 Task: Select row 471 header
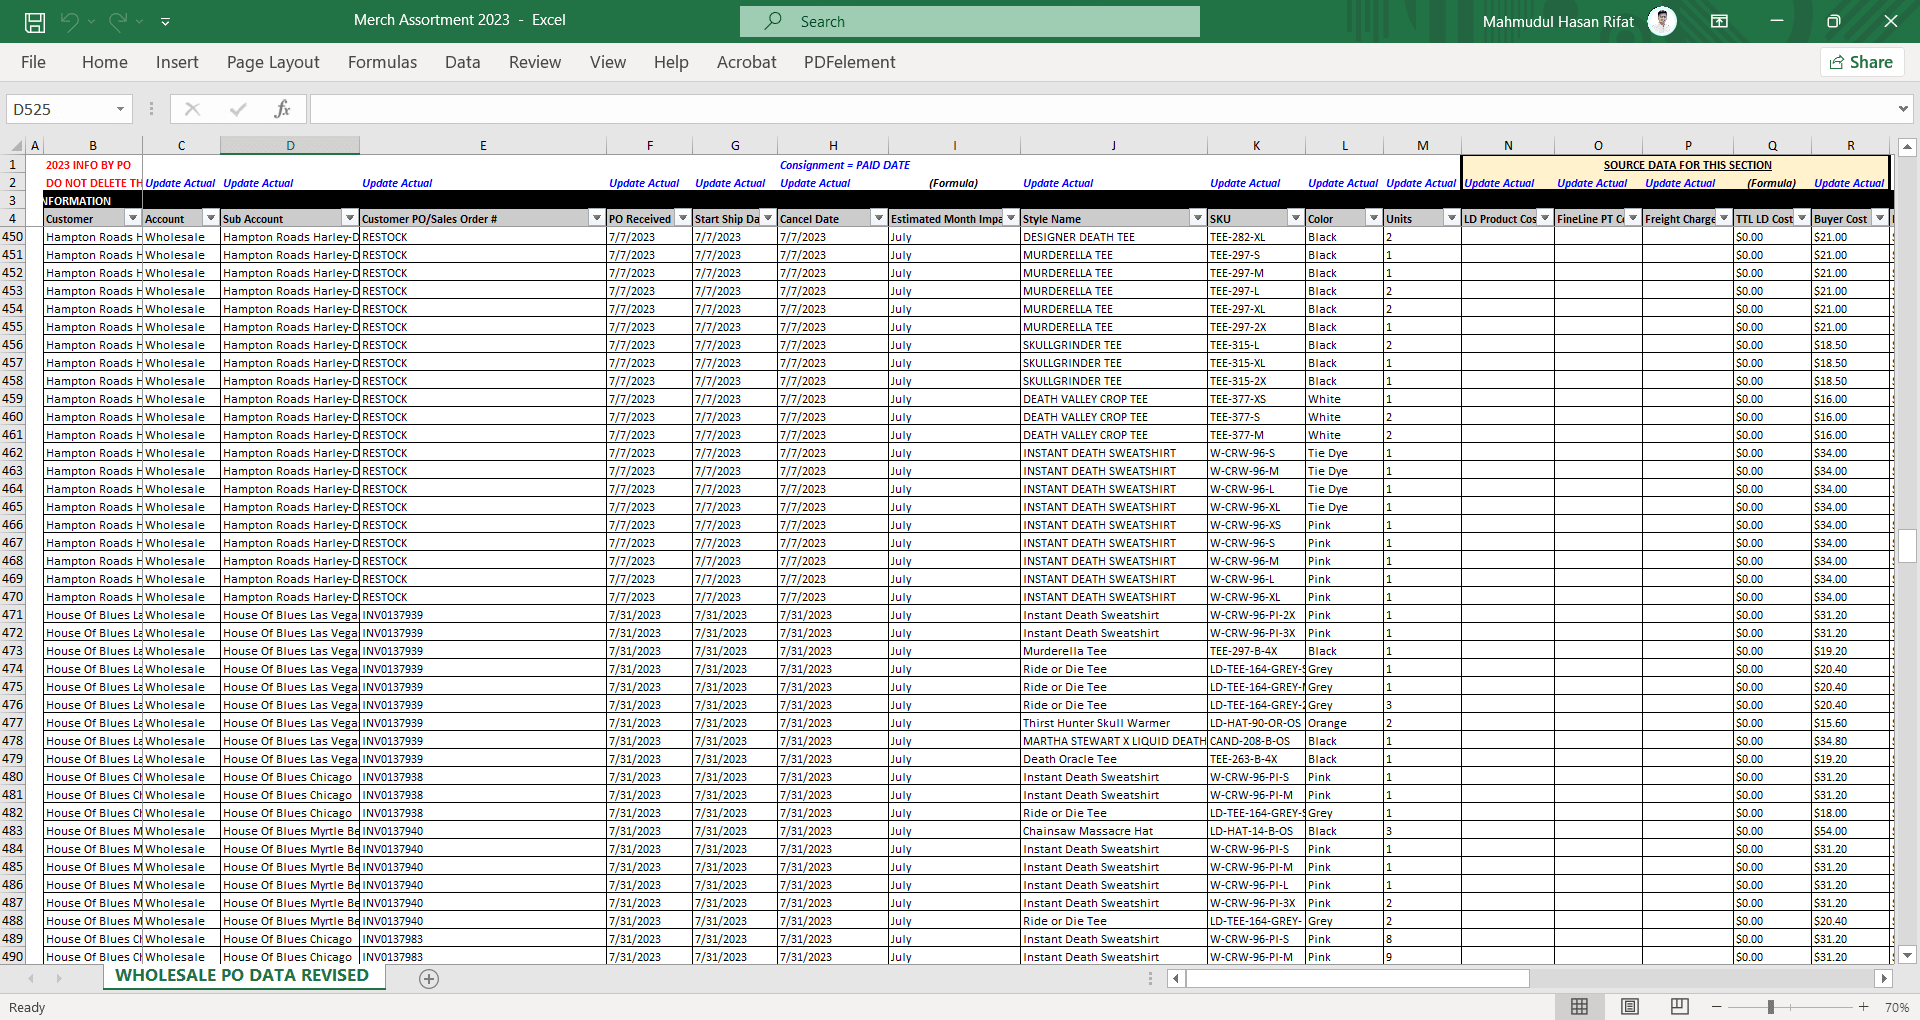(13, 615)
